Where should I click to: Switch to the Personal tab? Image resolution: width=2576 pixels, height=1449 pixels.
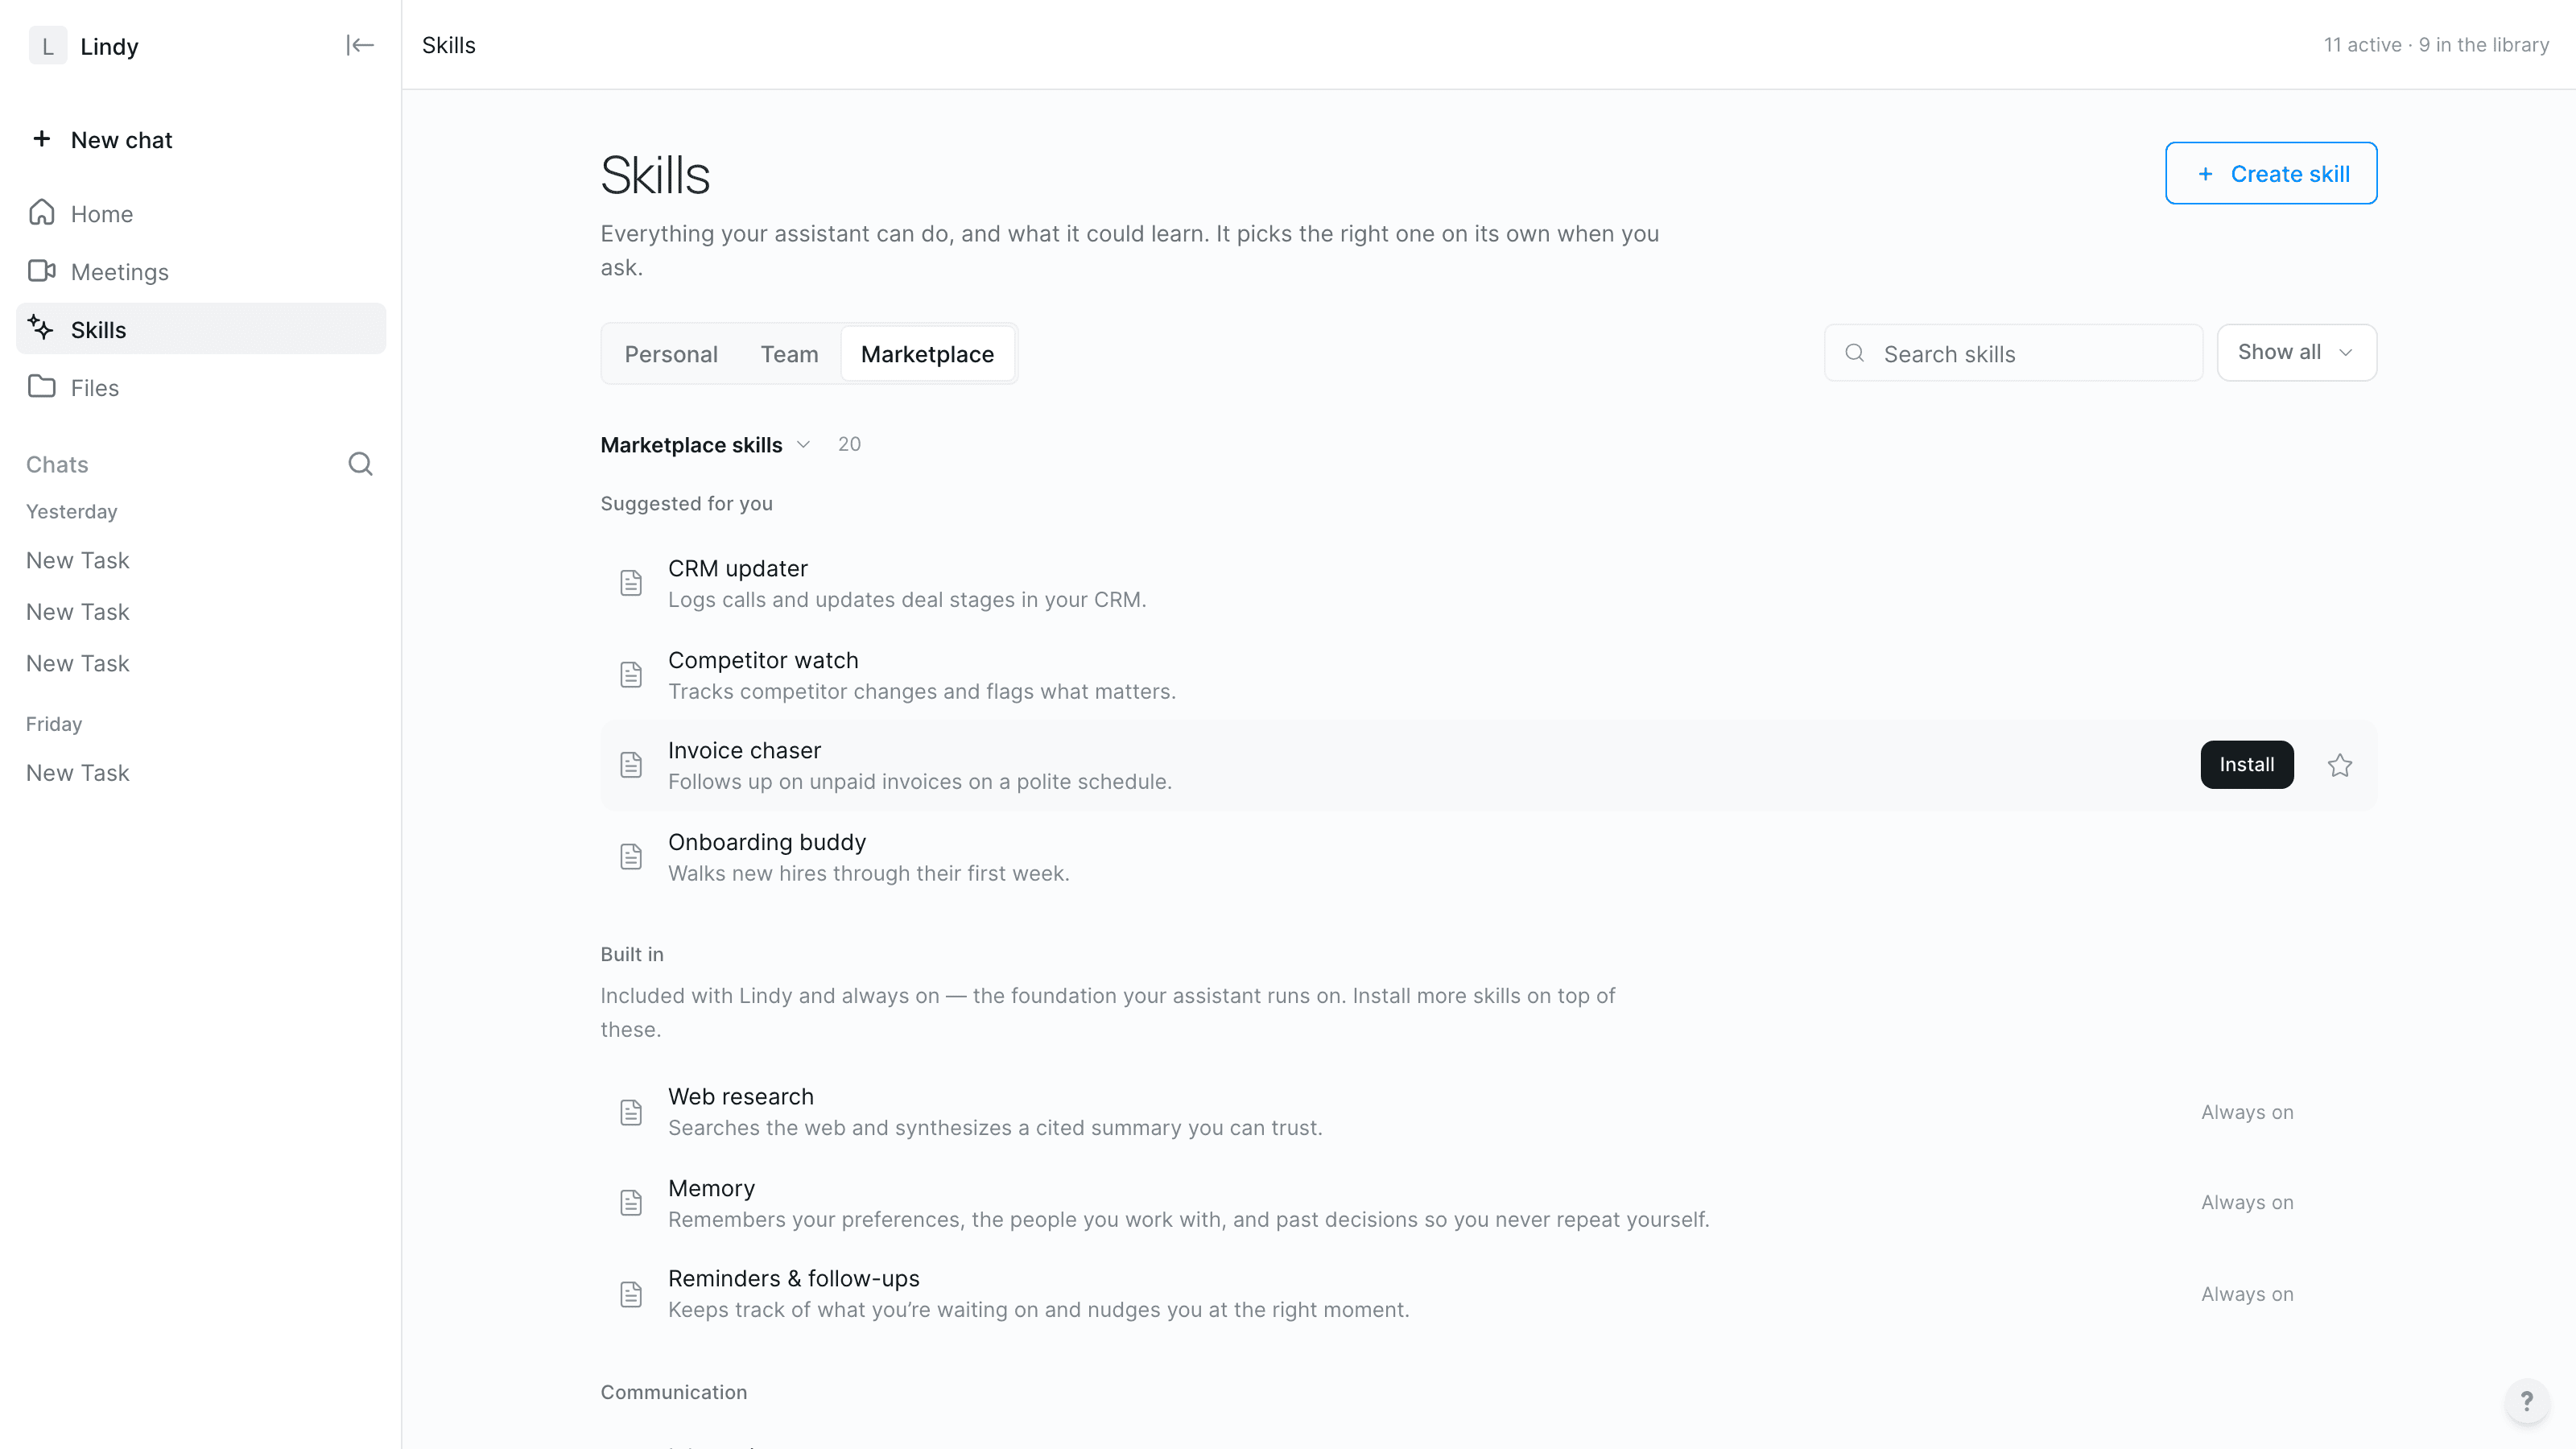(x=671, y=354)
